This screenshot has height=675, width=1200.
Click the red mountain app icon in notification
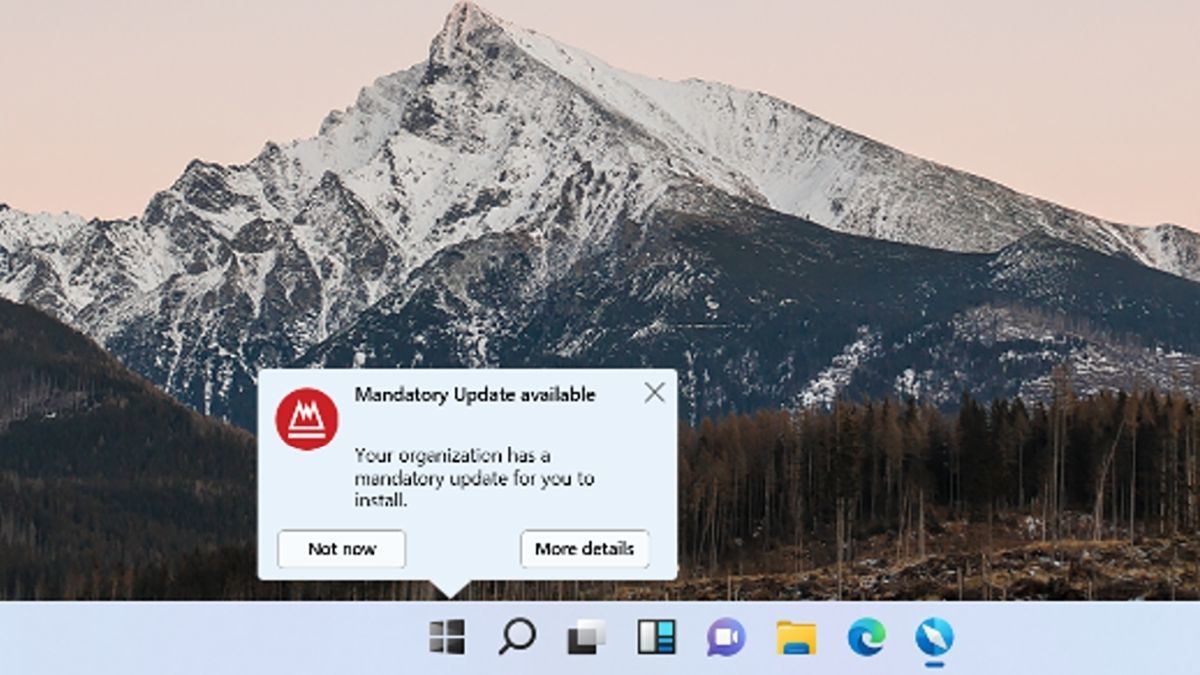click(307, 419)
